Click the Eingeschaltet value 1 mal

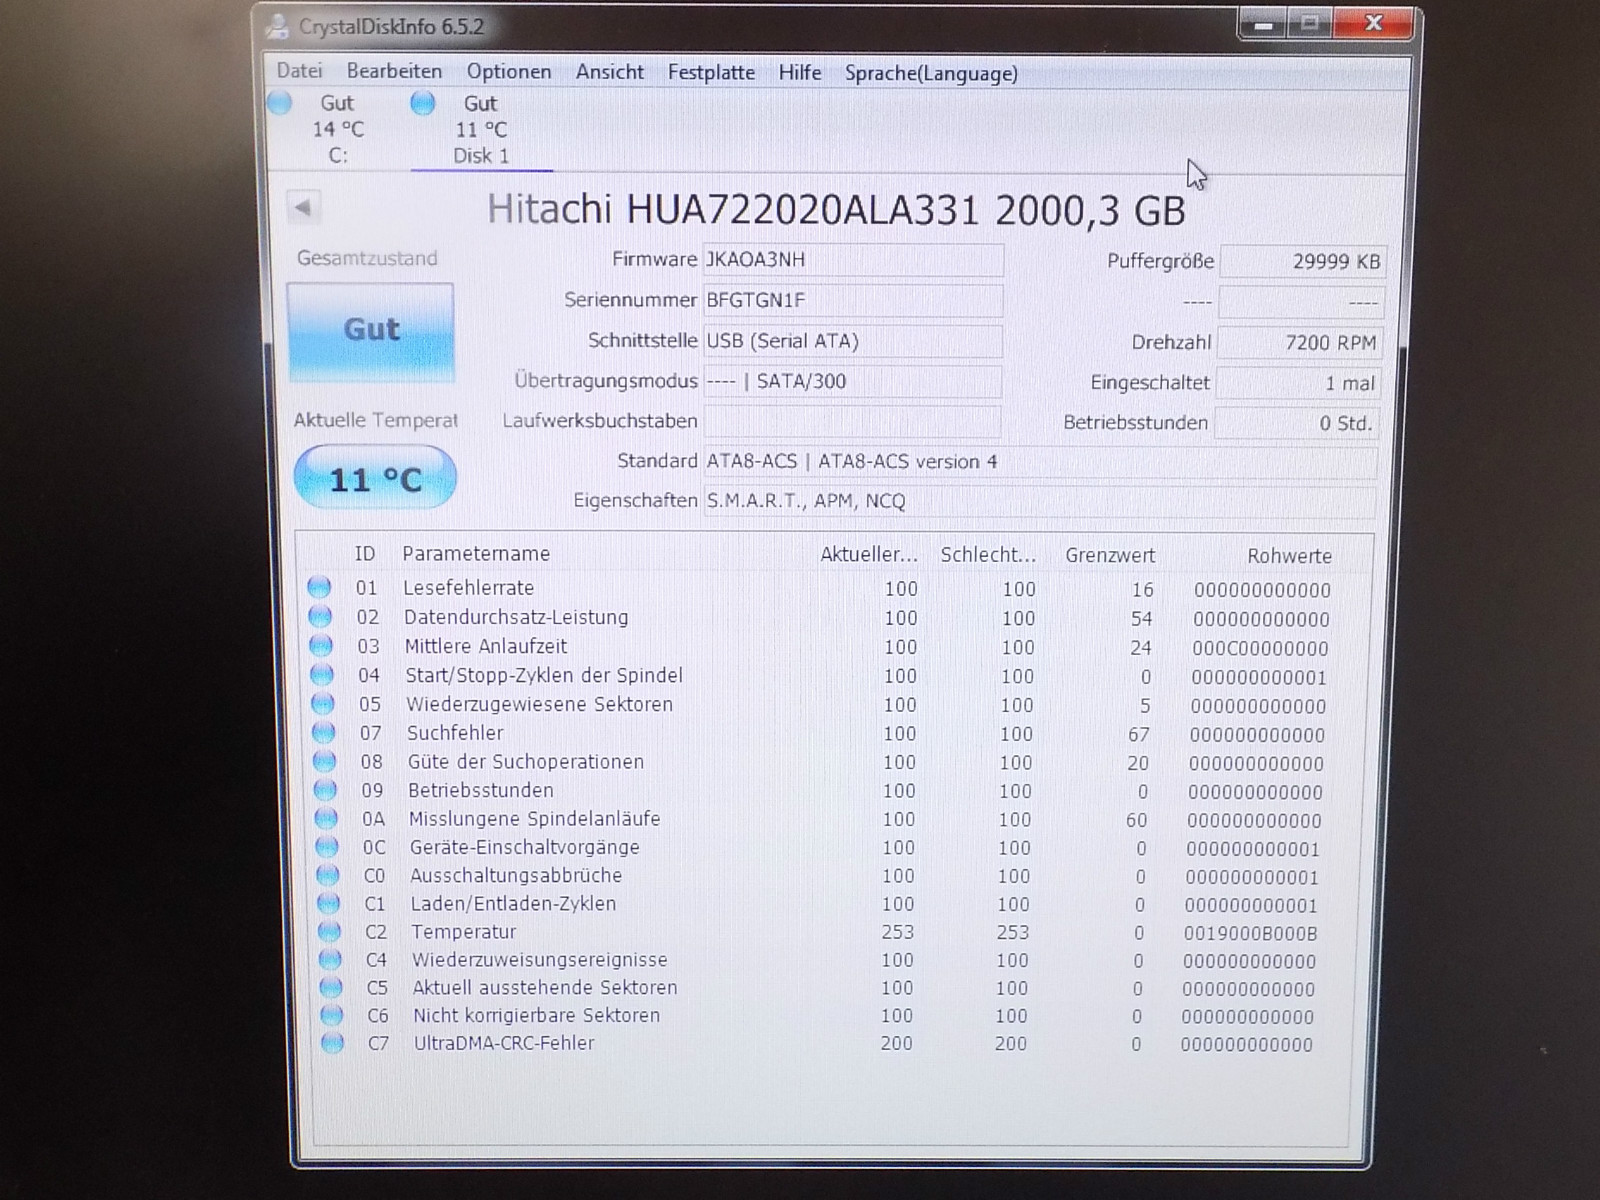(x=1298, y=383)
